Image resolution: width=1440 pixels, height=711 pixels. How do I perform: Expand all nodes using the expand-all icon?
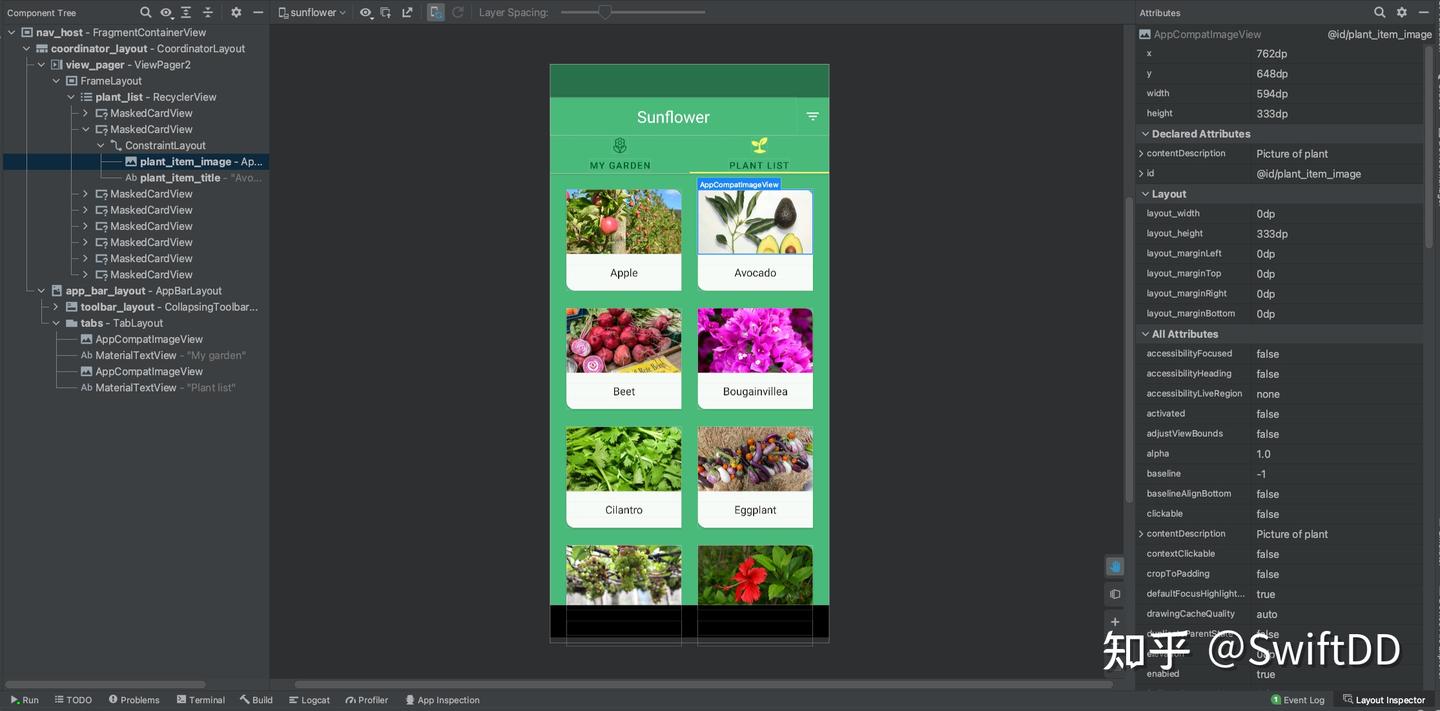click(x=186, y=12)
